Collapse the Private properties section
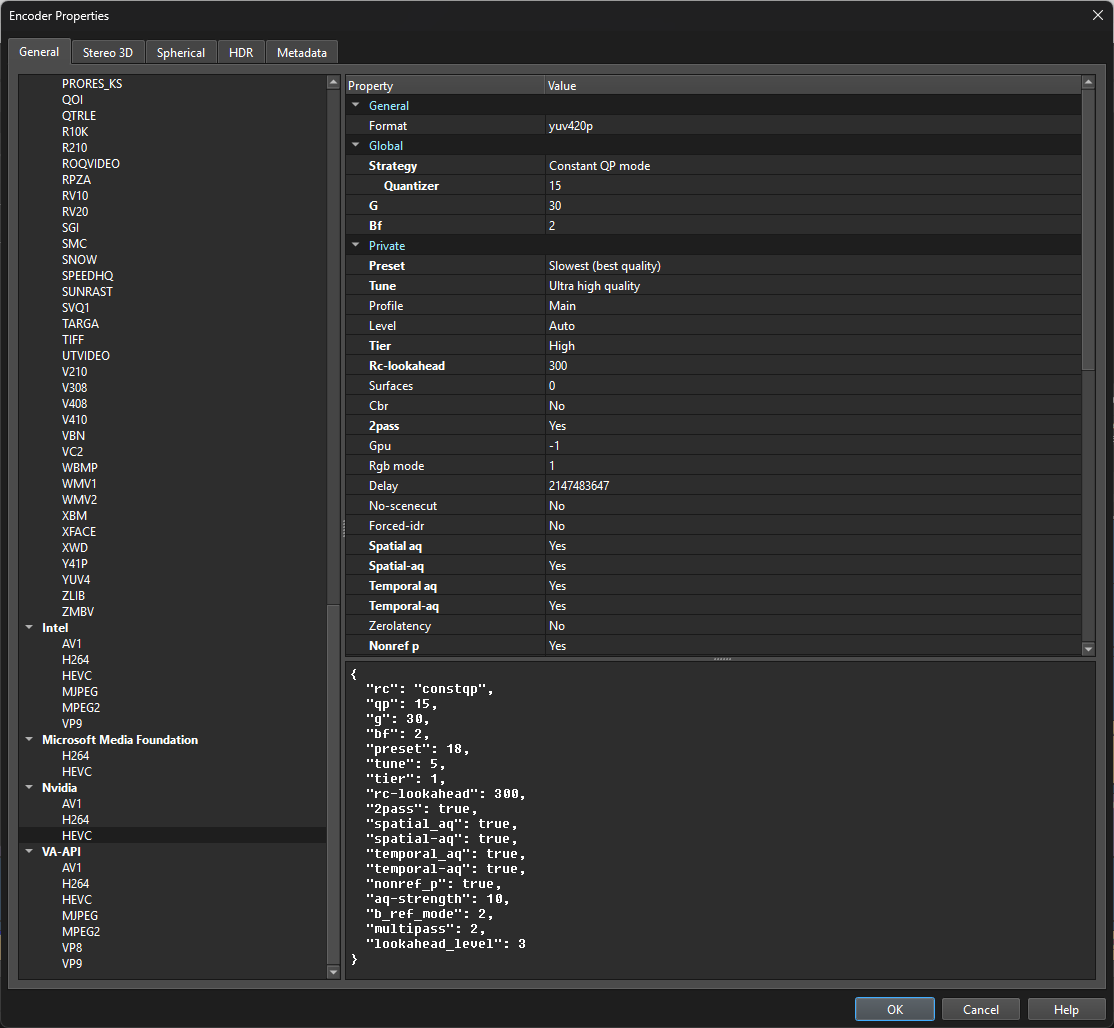Screen dimensions: 1114x1028 [355, 246]
